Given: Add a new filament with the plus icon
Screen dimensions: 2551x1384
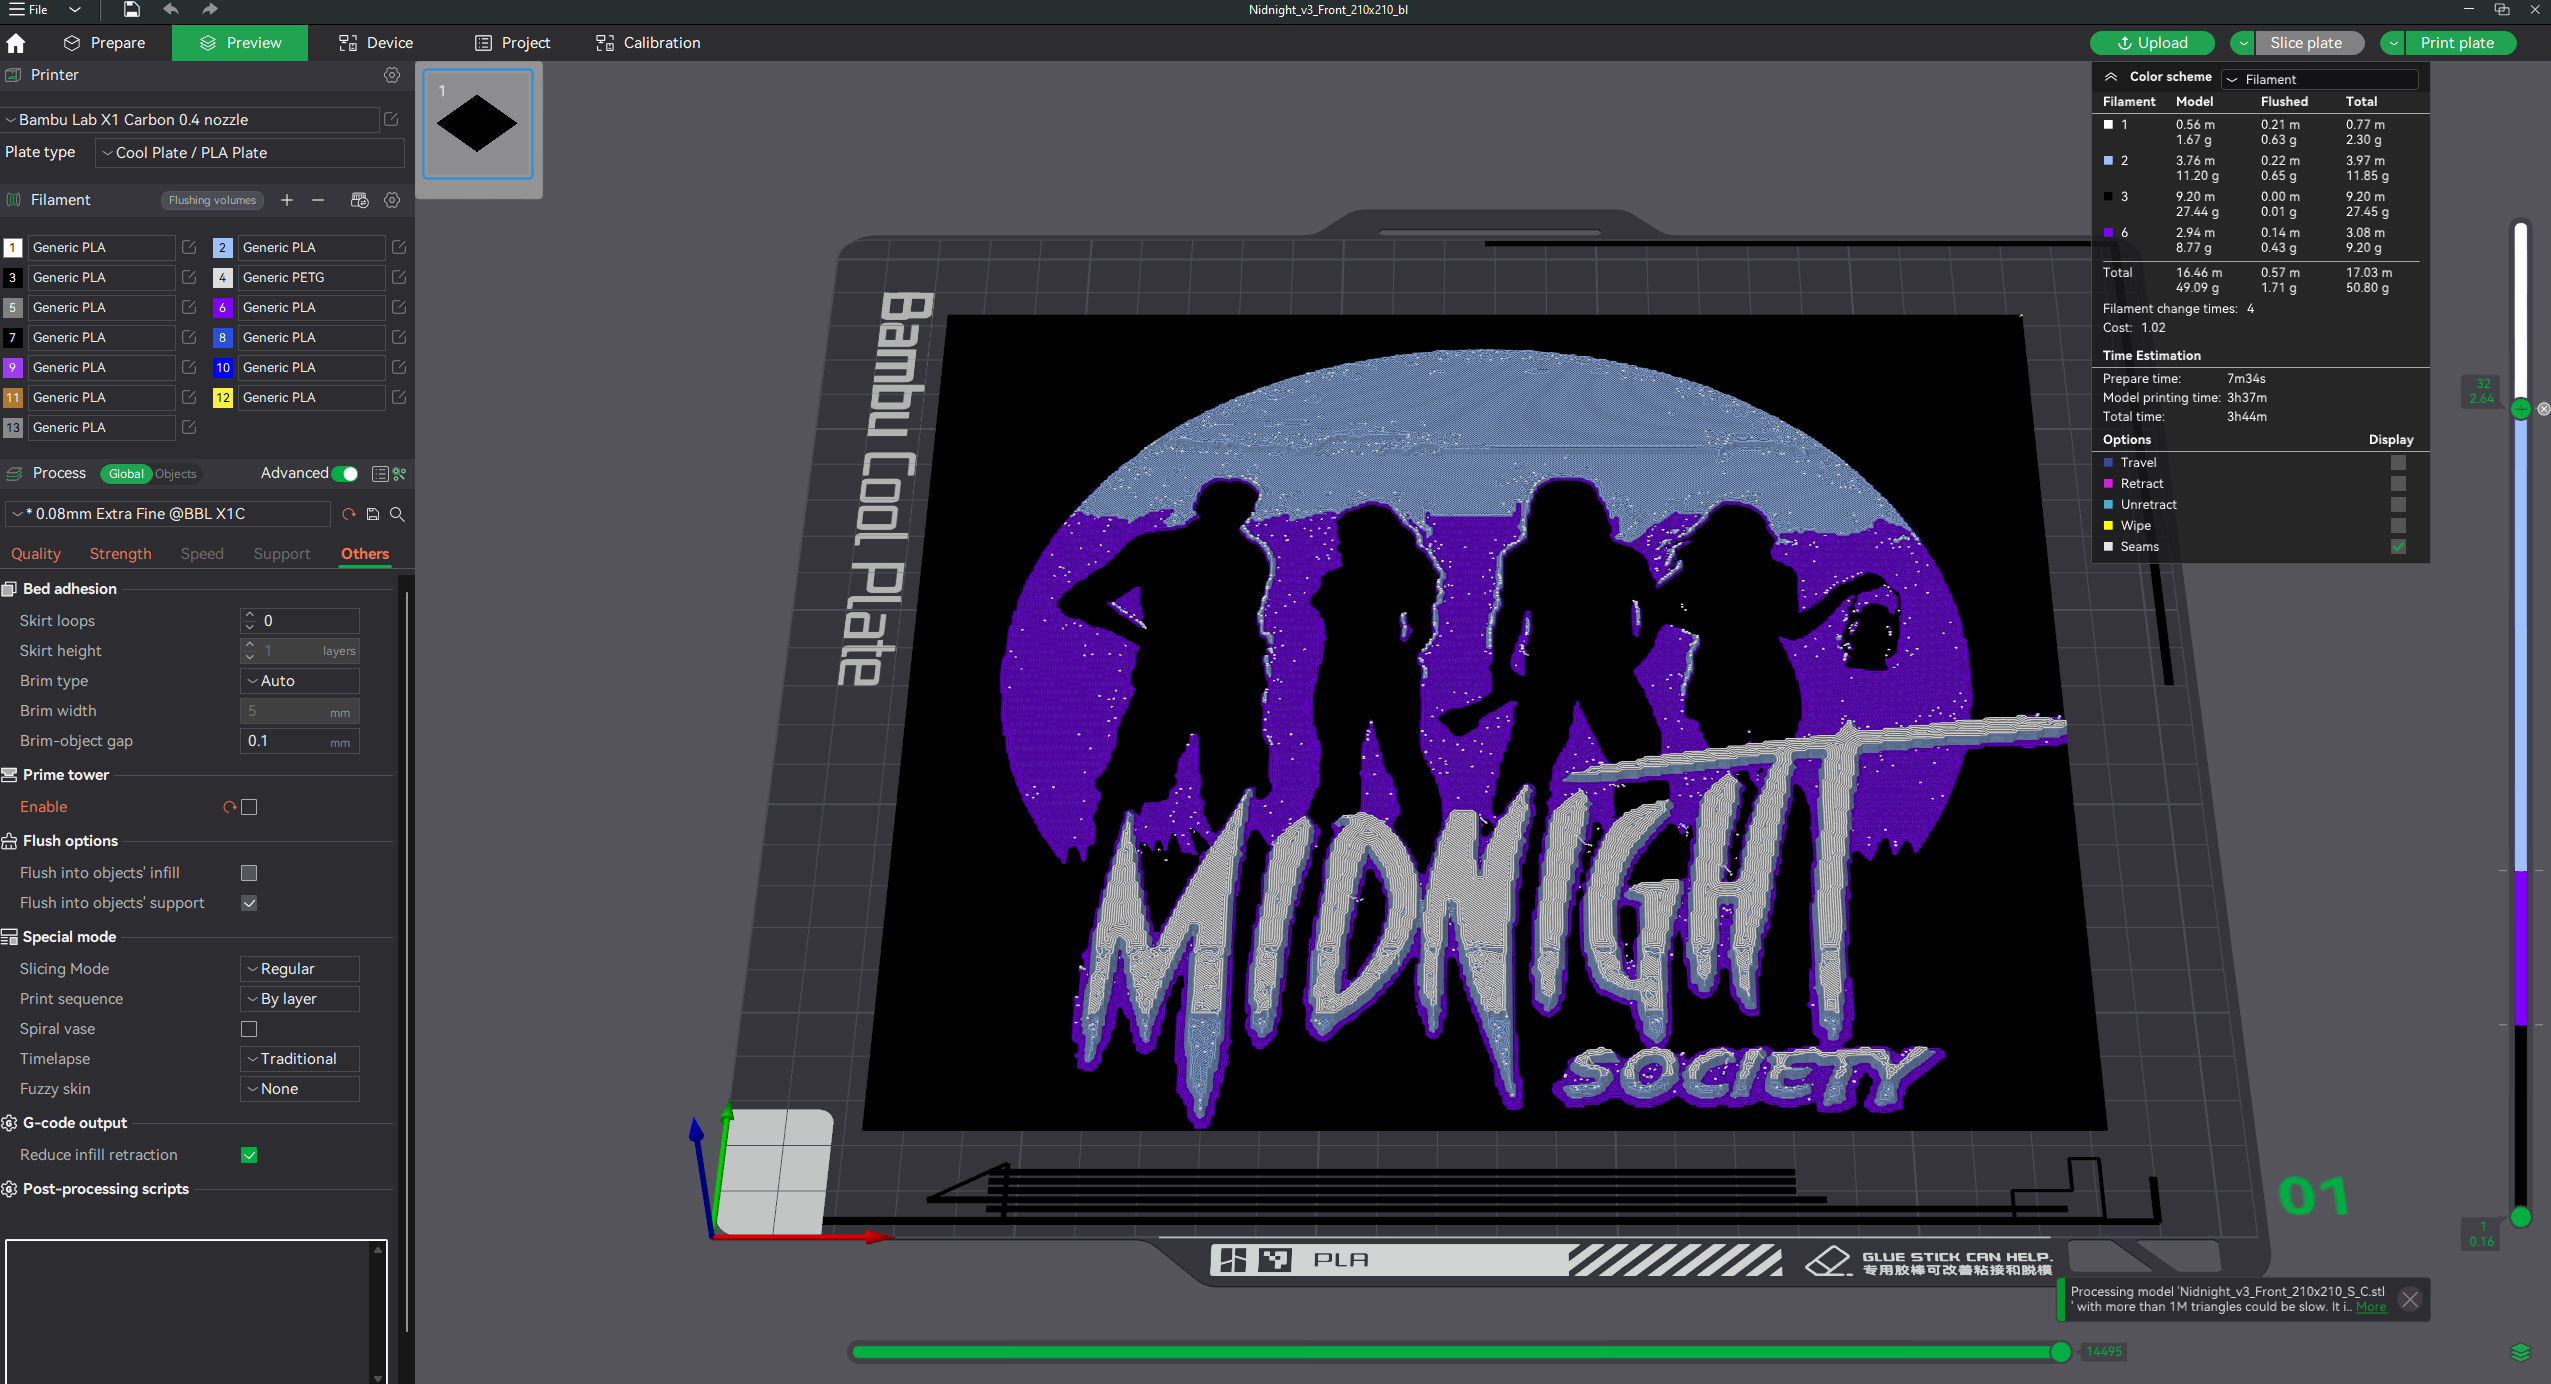Looking at the screenshot, I should (x=287, y=200).
